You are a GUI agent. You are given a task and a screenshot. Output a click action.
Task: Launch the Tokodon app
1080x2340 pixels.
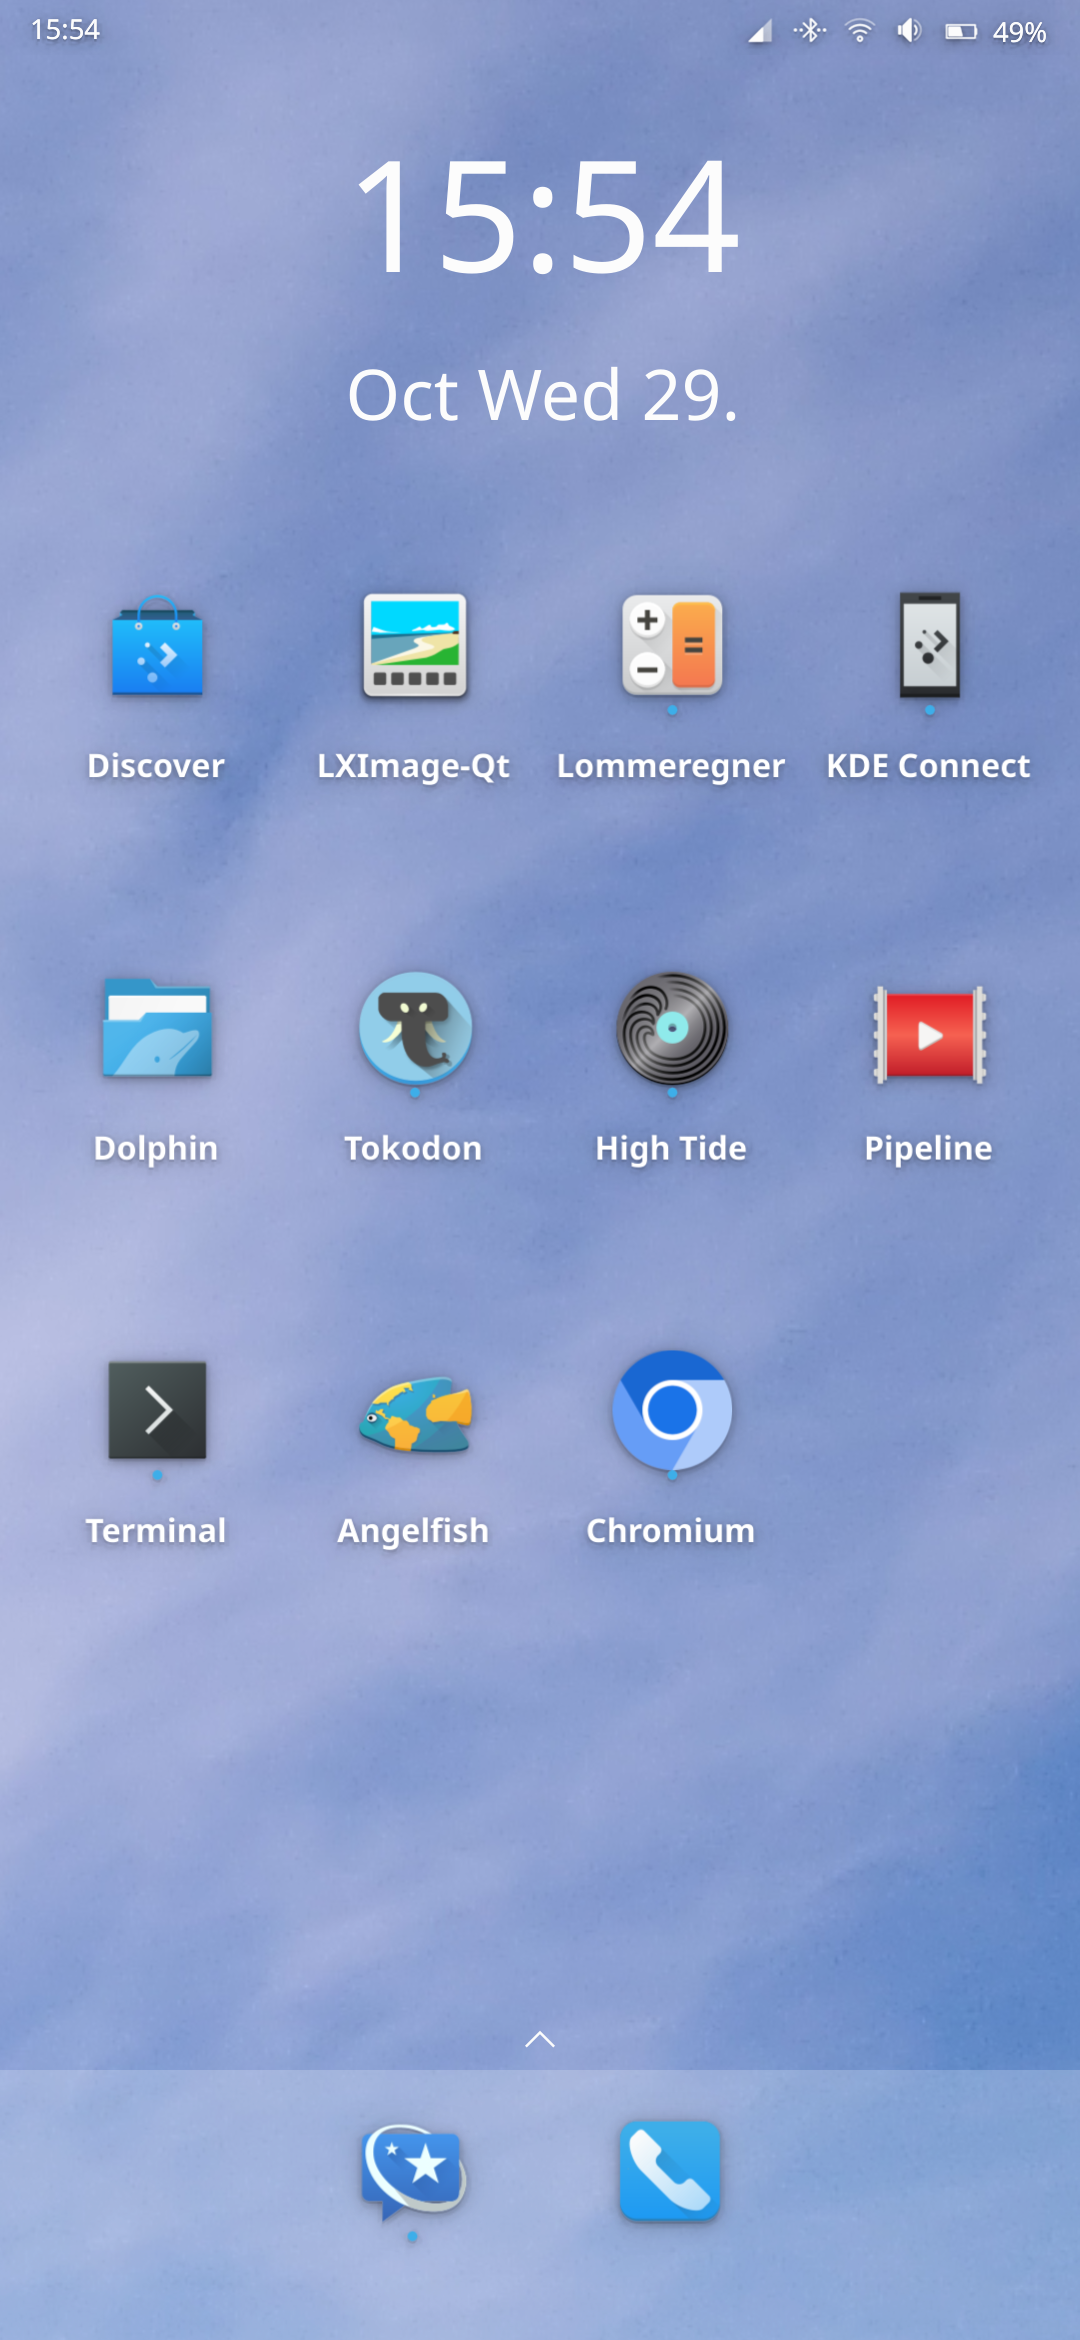click(414, 1029)
